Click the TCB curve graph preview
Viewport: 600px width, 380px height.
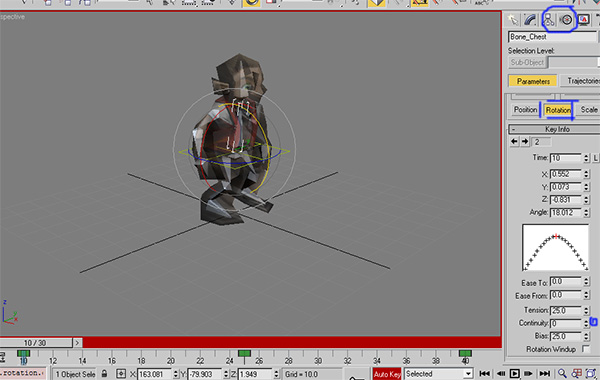tap(555, 248)
